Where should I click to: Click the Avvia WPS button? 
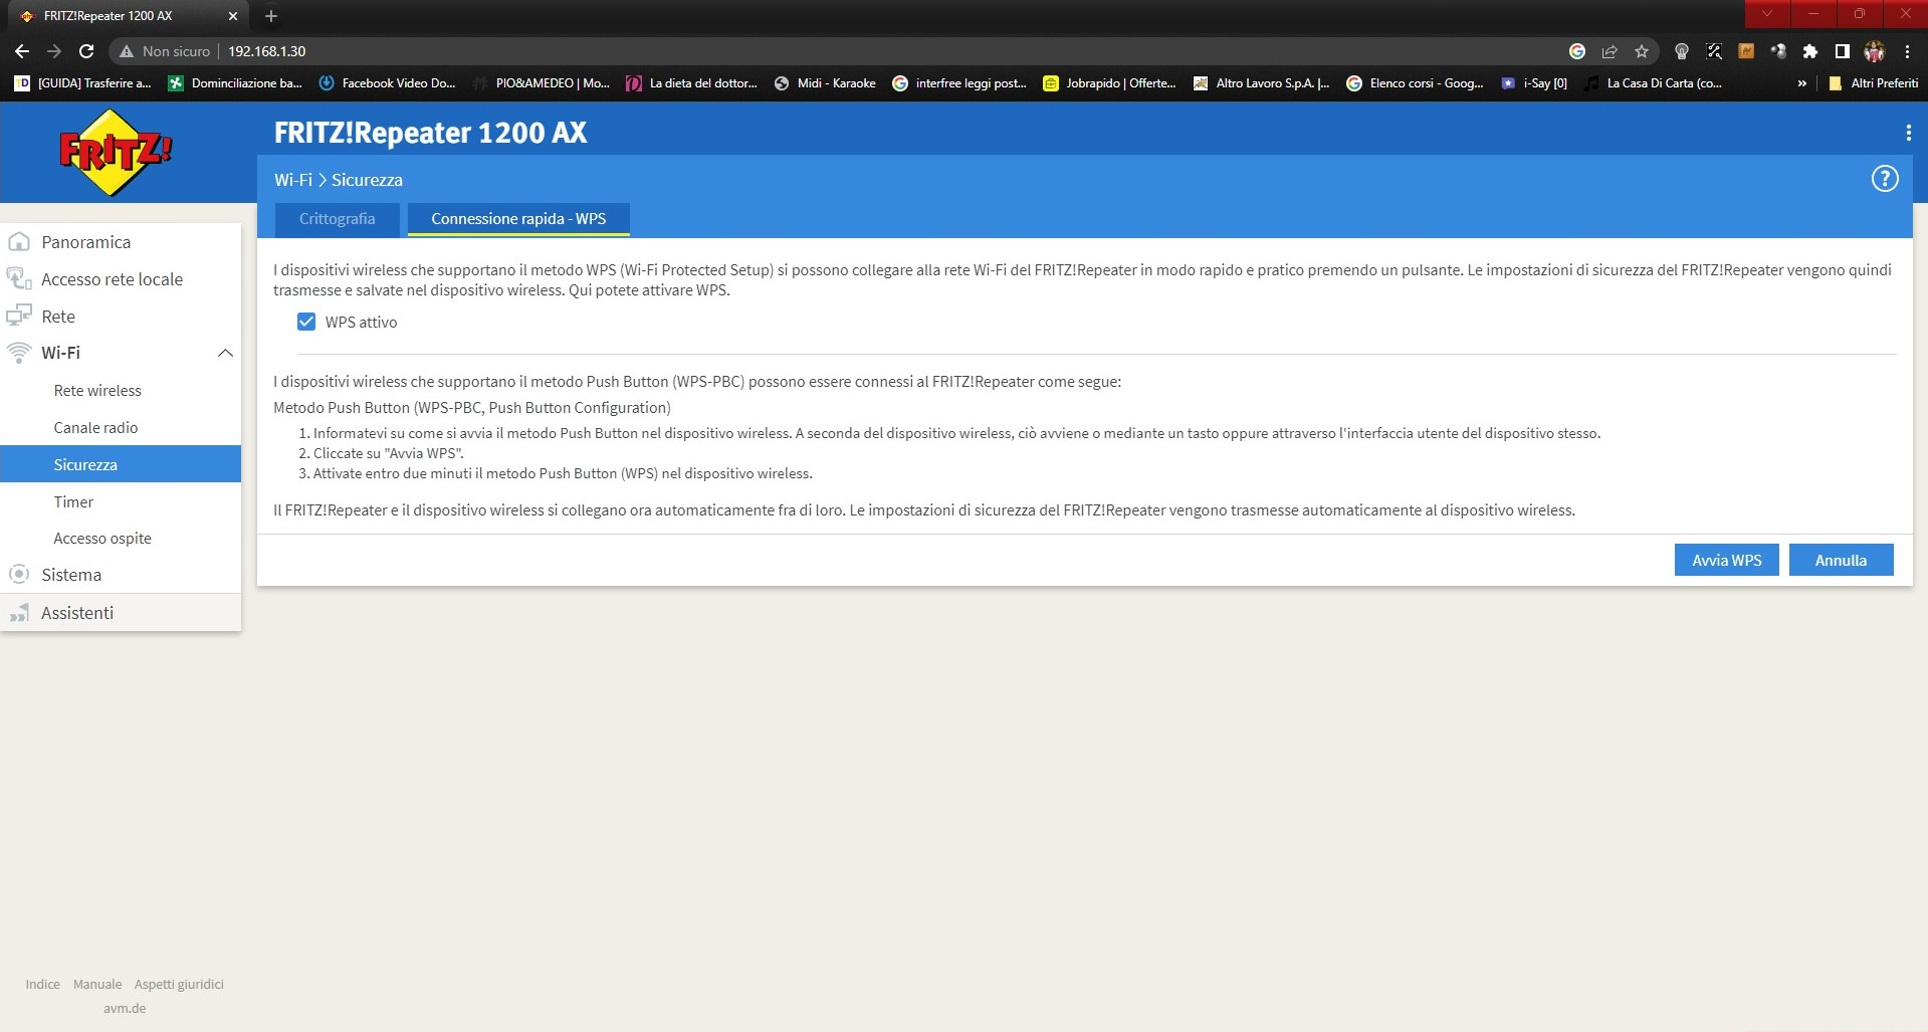[x=1726, y=560]
